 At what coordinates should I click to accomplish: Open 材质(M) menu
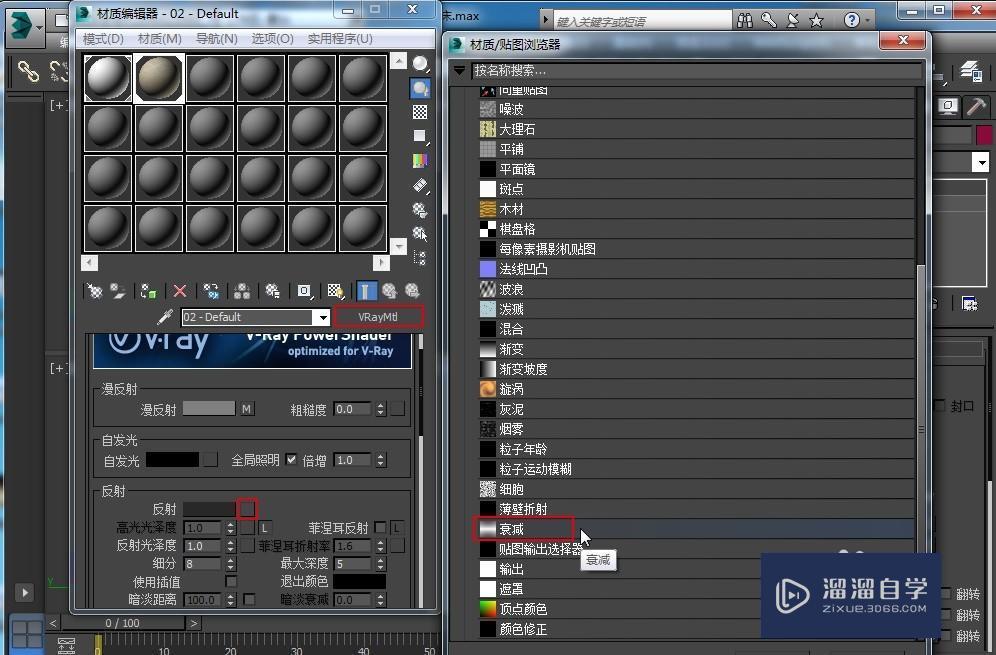[159, 39]
